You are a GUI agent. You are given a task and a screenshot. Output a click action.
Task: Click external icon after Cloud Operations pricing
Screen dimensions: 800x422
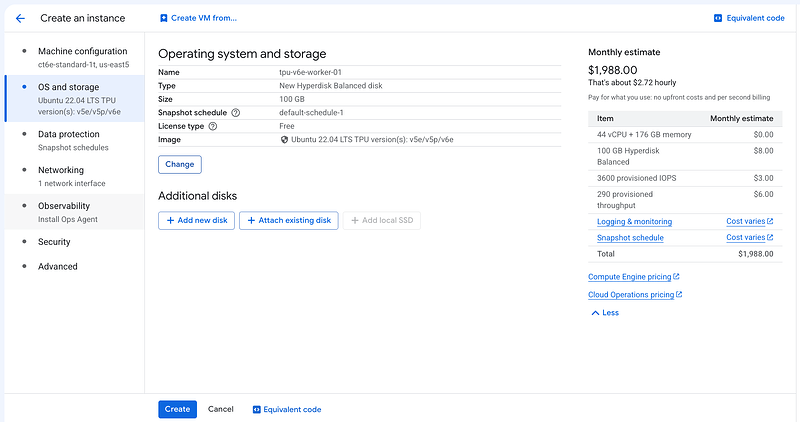679,294
